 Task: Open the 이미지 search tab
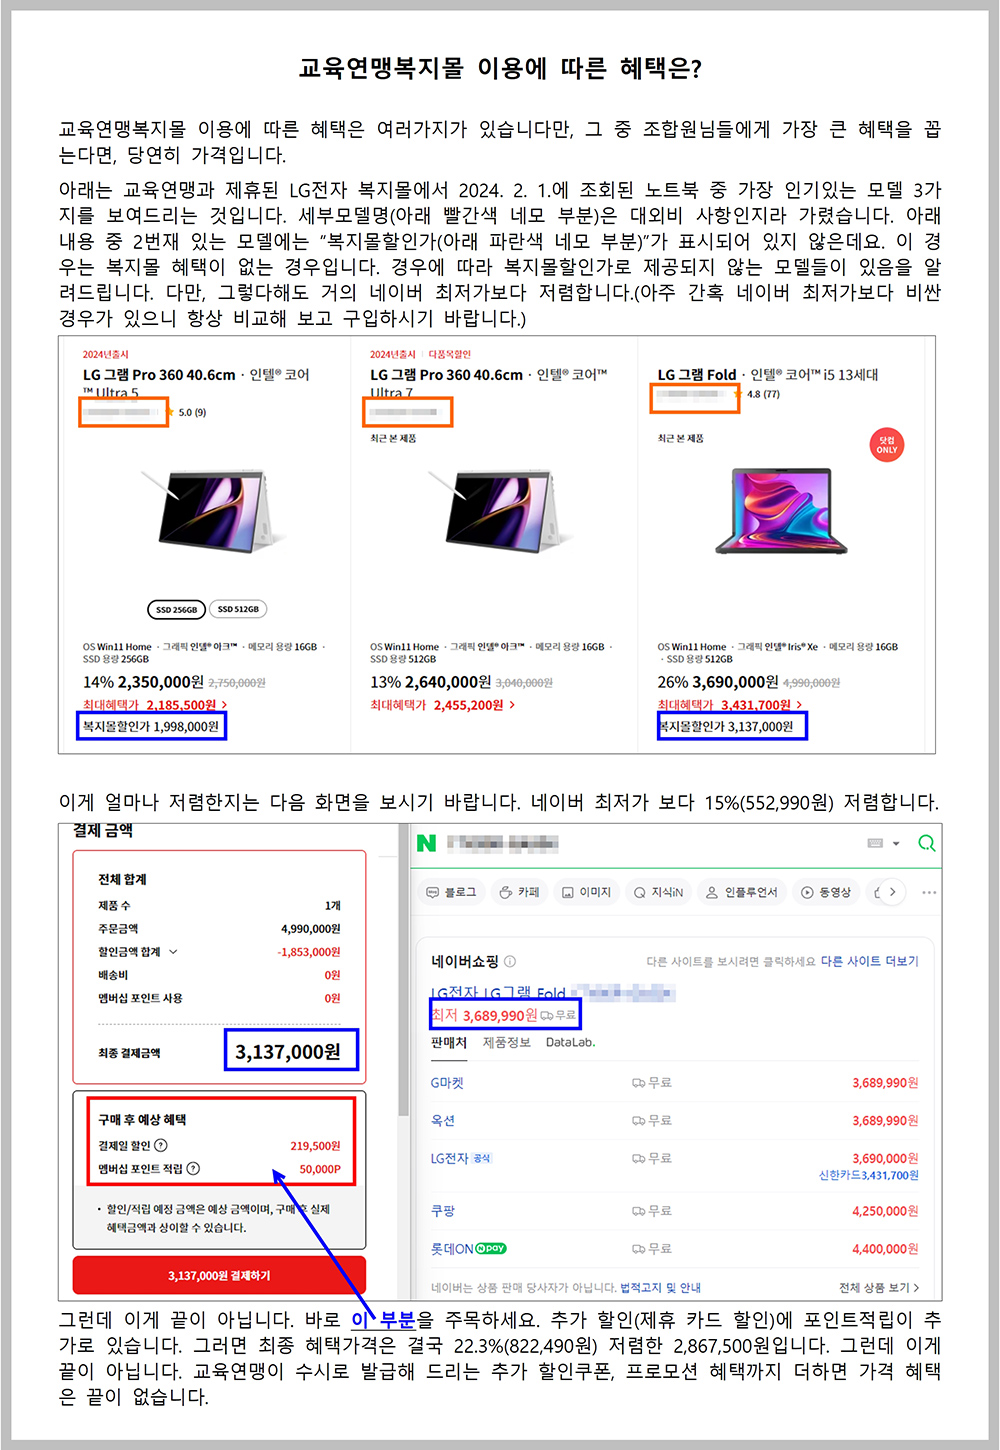point(586,892)
